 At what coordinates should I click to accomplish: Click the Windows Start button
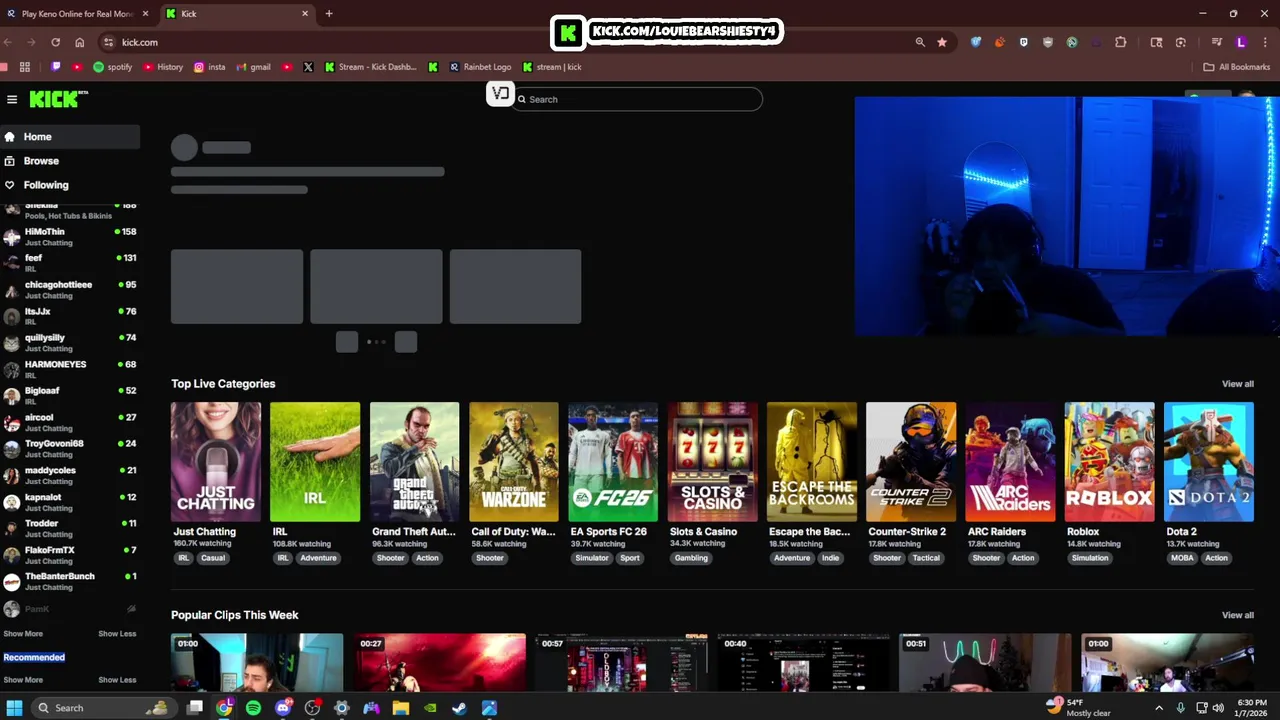(14, 708)
